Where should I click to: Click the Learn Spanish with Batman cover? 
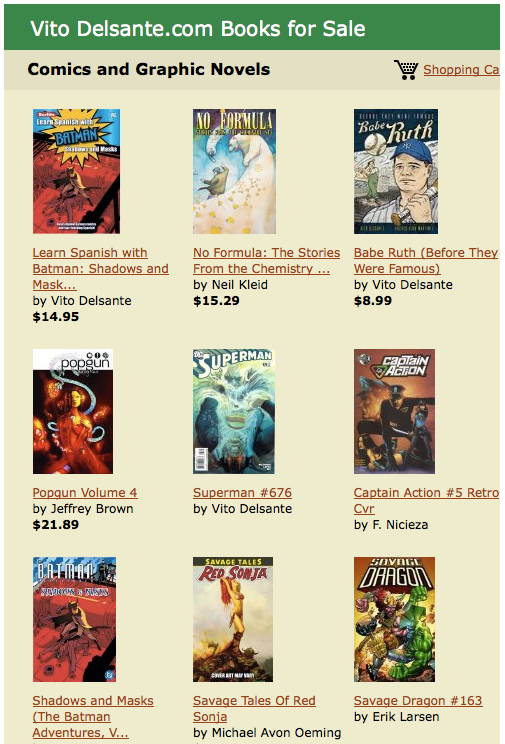(76, 171)
